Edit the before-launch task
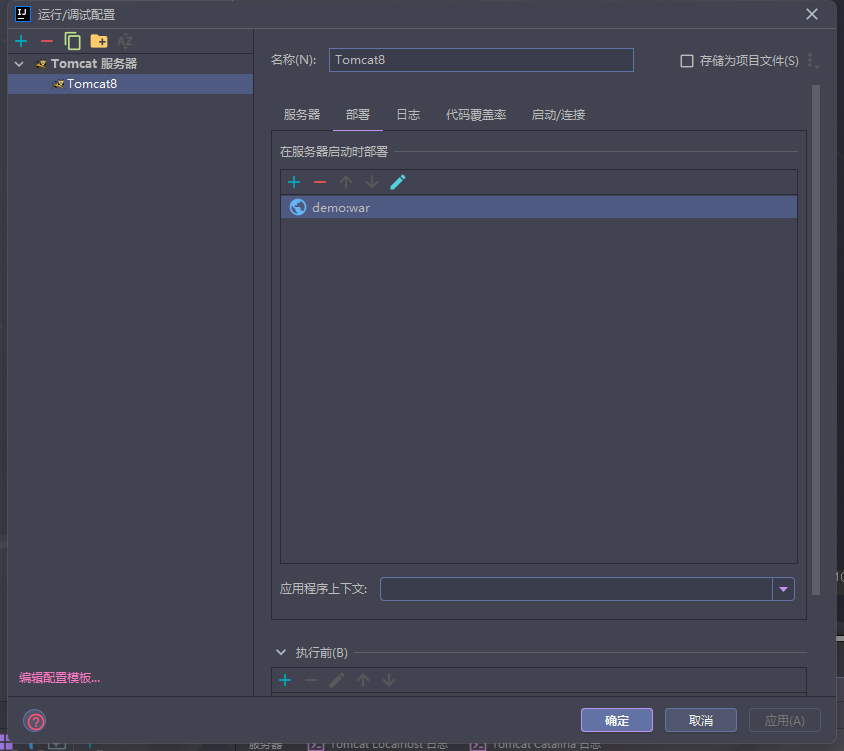This screenshot has width=844, height=751. [x=337, y=680]
